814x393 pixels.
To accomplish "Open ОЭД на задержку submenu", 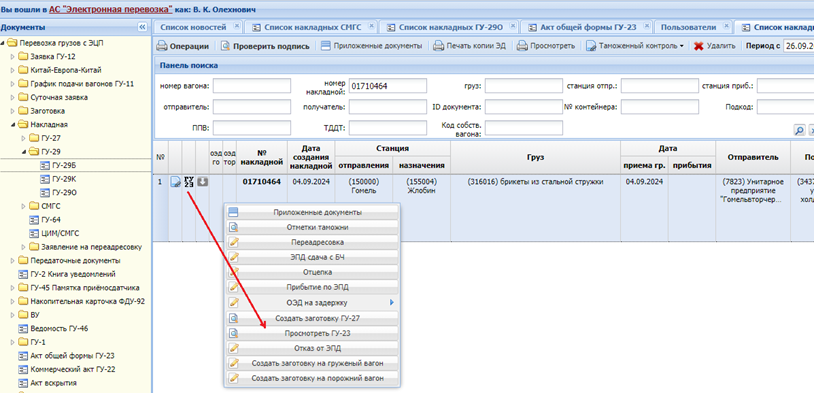I will point(313,302).
